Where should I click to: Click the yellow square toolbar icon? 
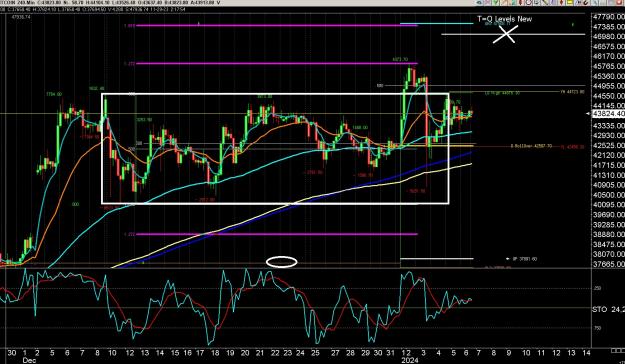point(570,2)
